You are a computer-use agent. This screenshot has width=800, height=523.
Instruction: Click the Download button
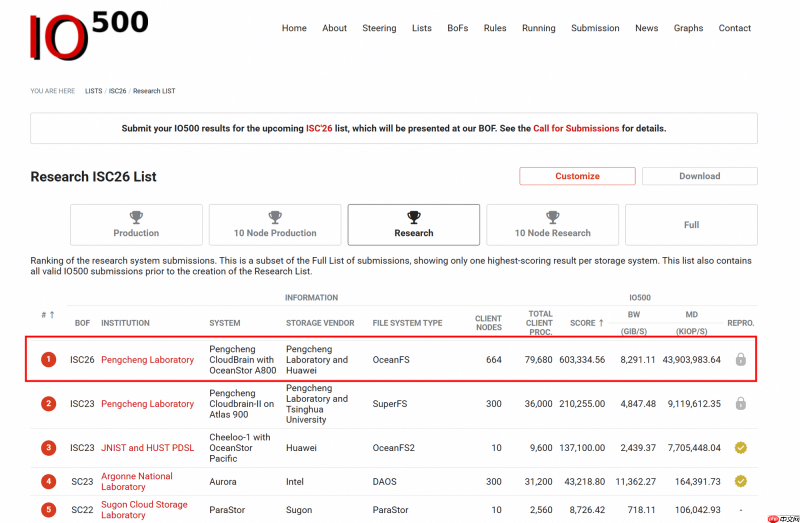pyautogui.click(x=699, y=176)
